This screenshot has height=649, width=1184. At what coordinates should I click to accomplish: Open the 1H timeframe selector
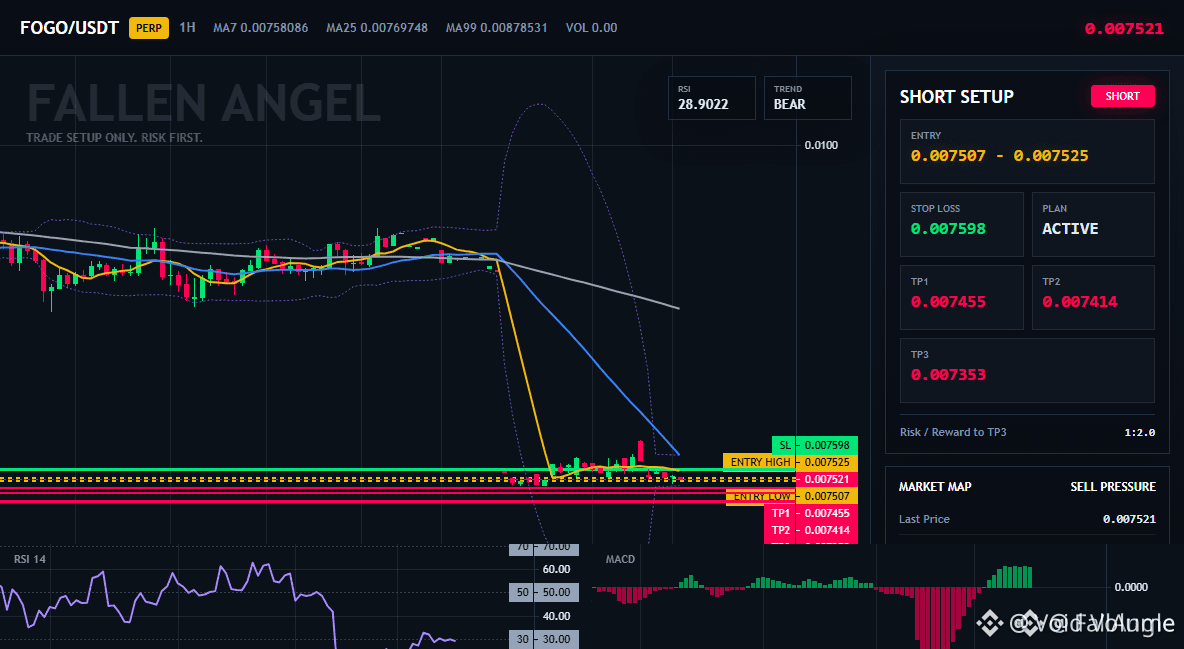(x=187, y=27)
